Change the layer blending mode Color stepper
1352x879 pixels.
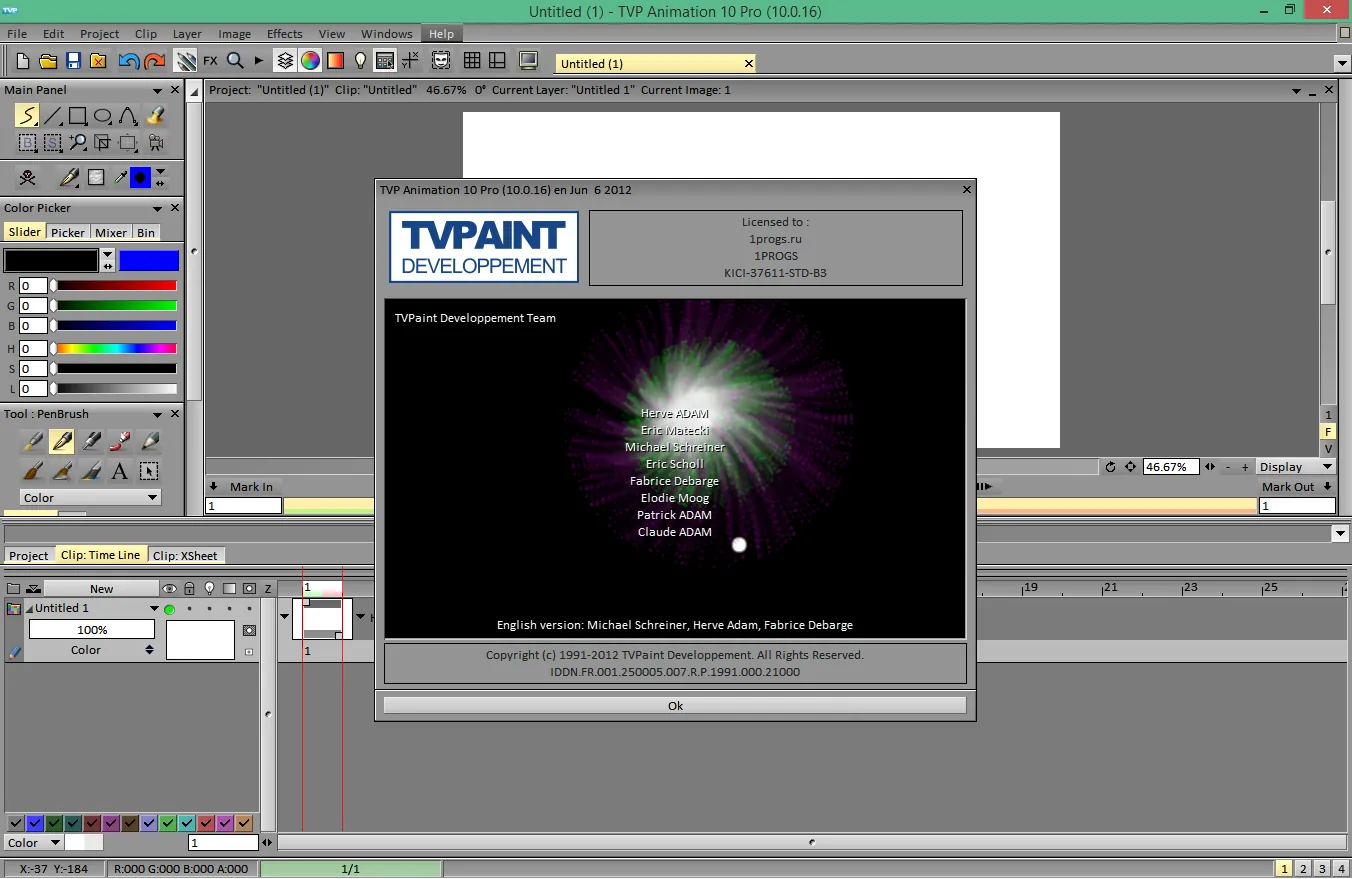point(150,650)
